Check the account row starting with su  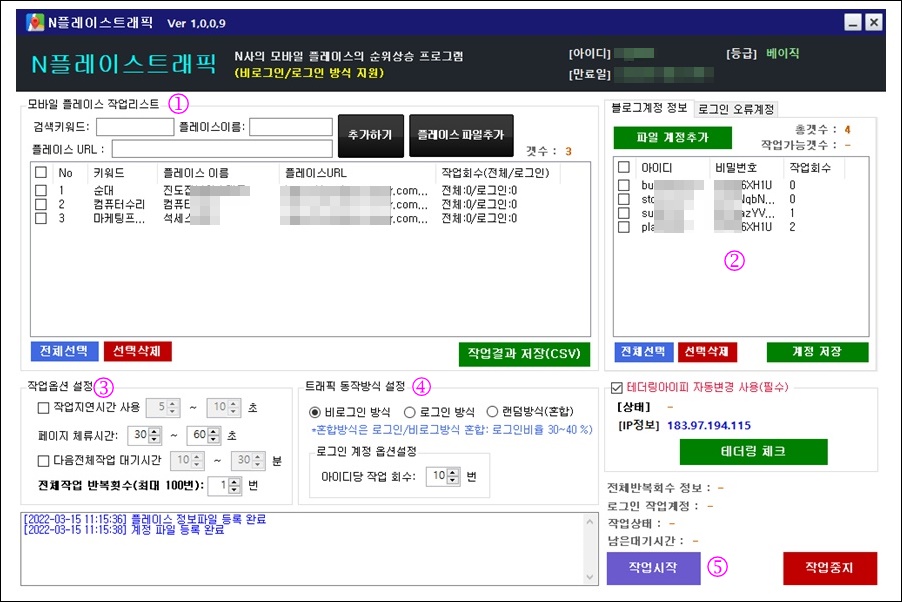(x=624, y=213)
